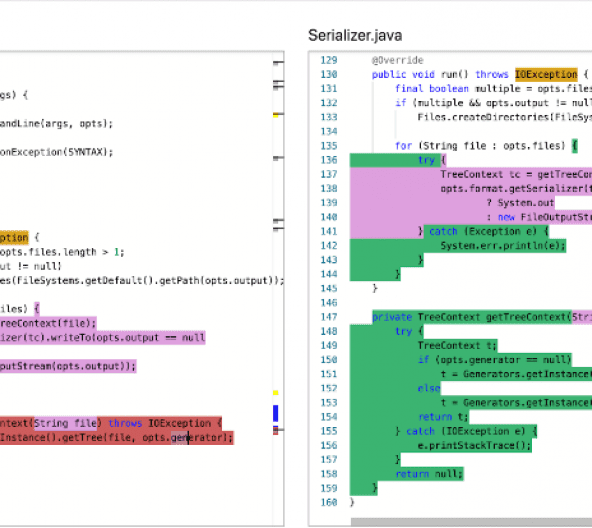Image resolution: width=592 pixels, height=528 pixels.
Task: Click 'onException(SYNTAX);' in the left pane
Action: (x=56, y=152)
